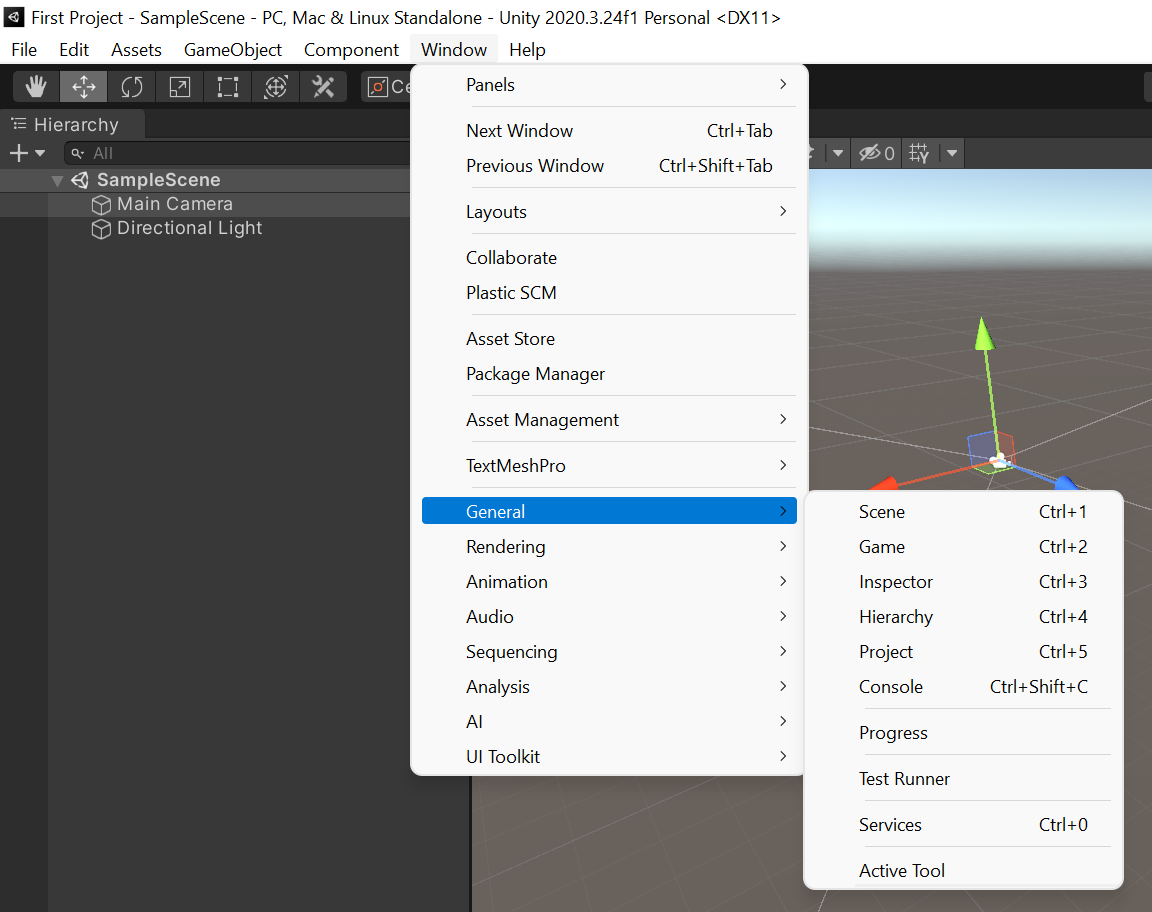Collapse the SampleScene hierarchy triangle

tap(57, 180)
